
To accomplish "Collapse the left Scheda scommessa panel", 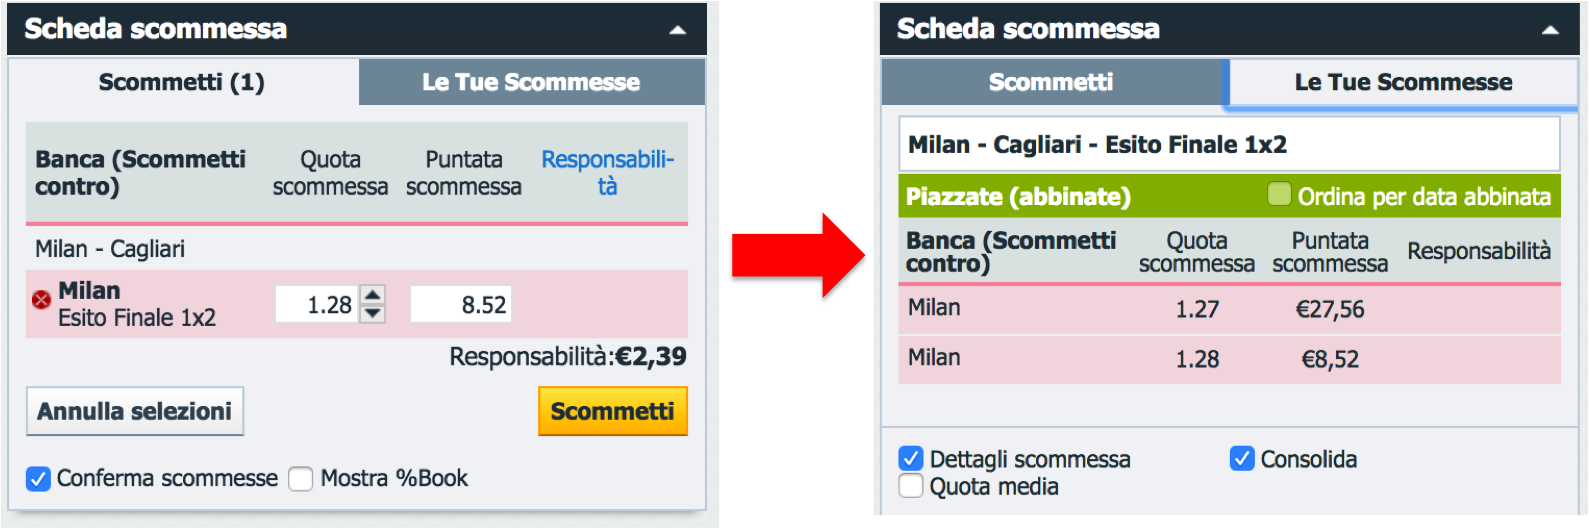I will (x=678, y=30).
